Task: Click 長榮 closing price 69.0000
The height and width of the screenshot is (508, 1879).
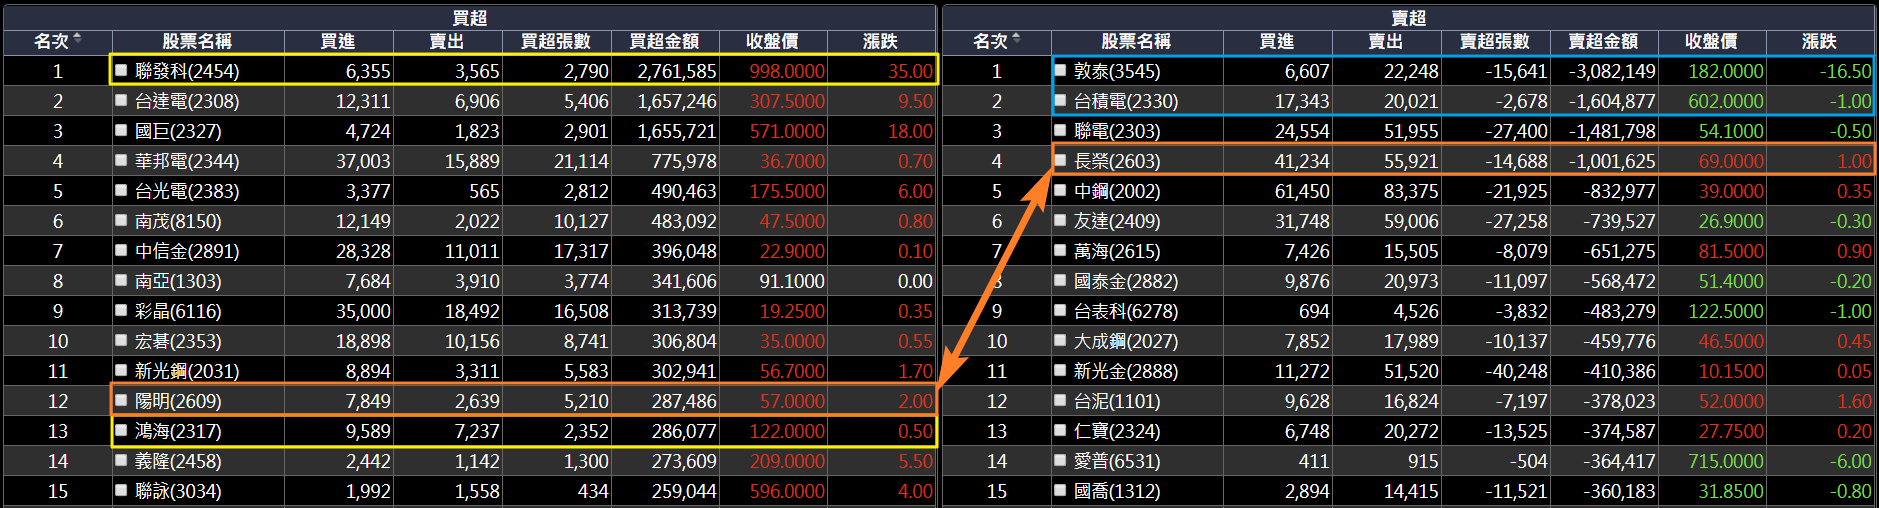Action: pyautogui.click(x=1731, y=161)
